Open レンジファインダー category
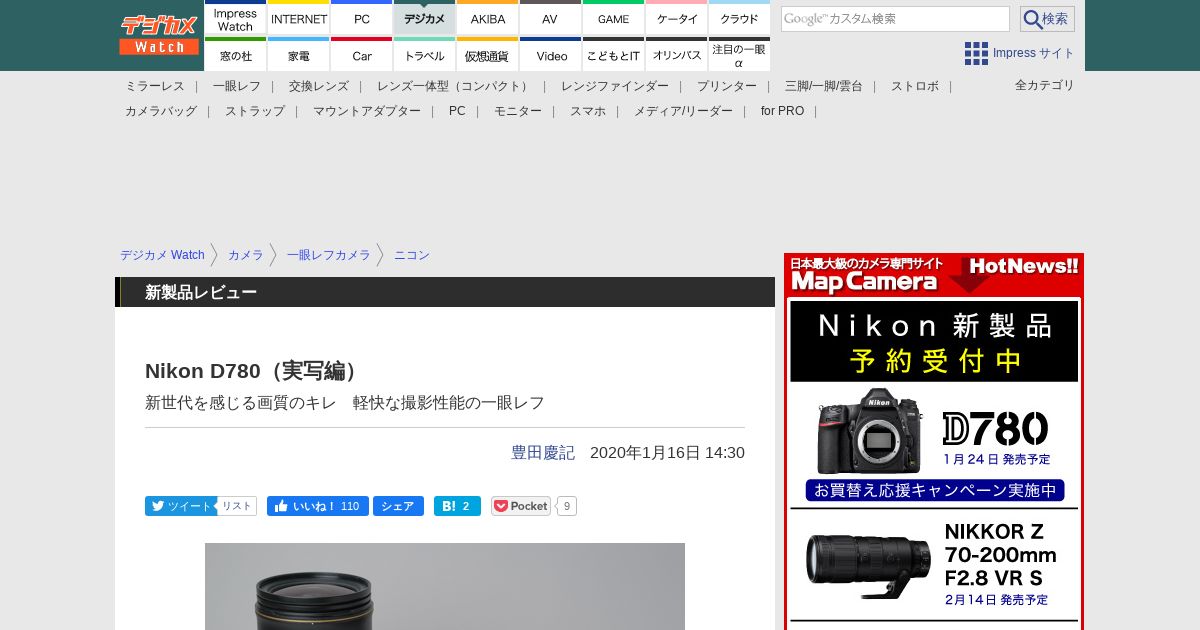 pyautogui.click(x=615, y=86)
